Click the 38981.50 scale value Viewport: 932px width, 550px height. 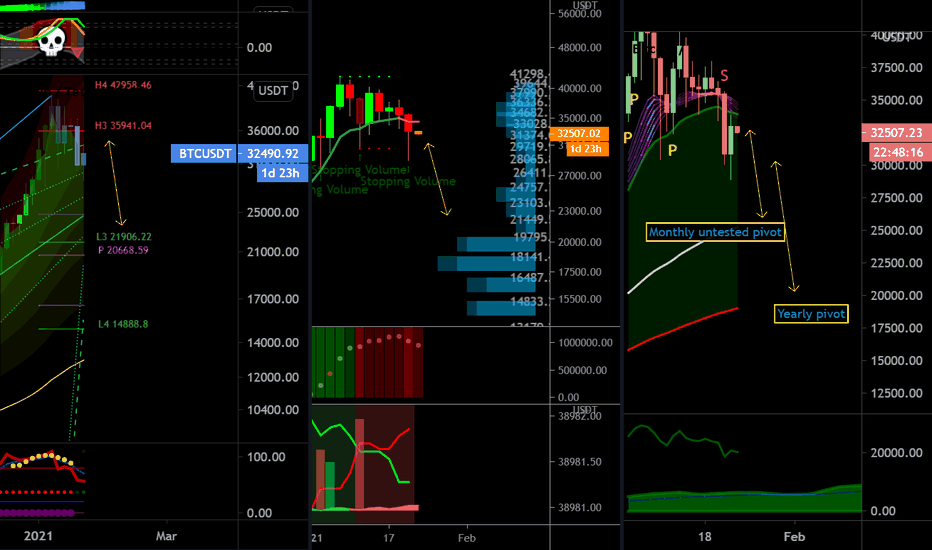click(580, 461)
